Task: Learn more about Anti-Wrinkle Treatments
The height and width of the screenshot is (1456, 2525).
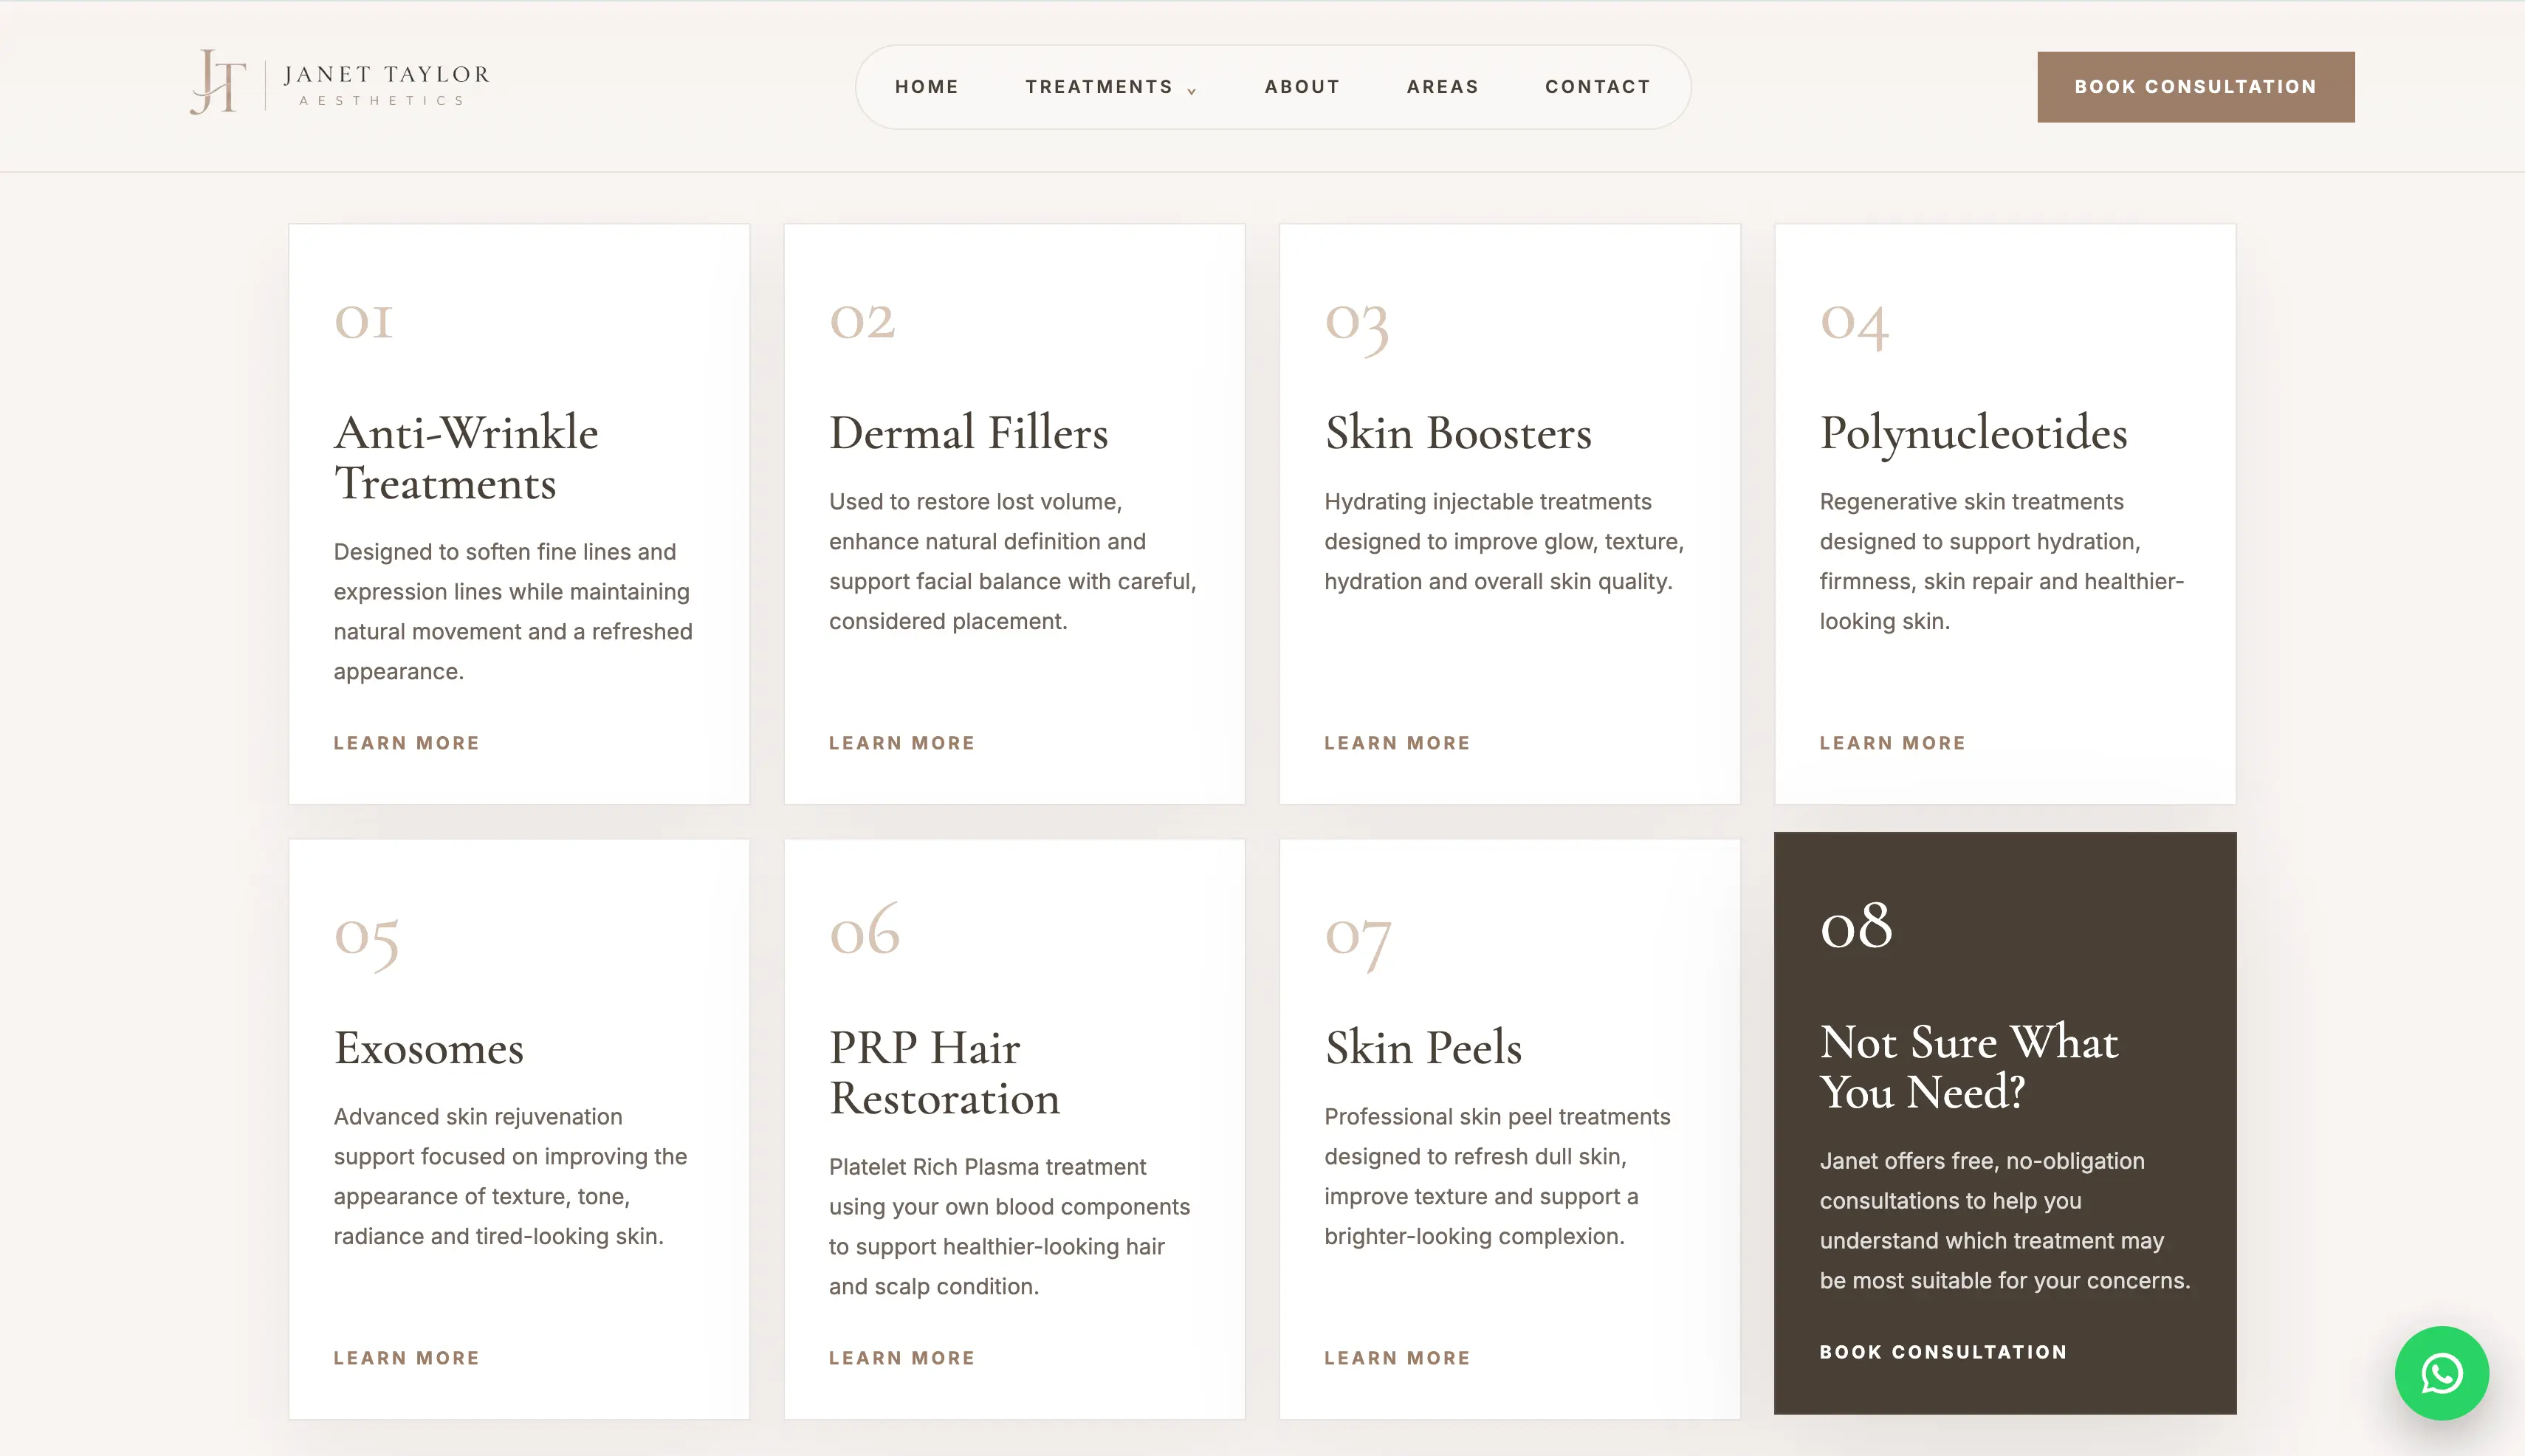Action: (x=406, y=743)
